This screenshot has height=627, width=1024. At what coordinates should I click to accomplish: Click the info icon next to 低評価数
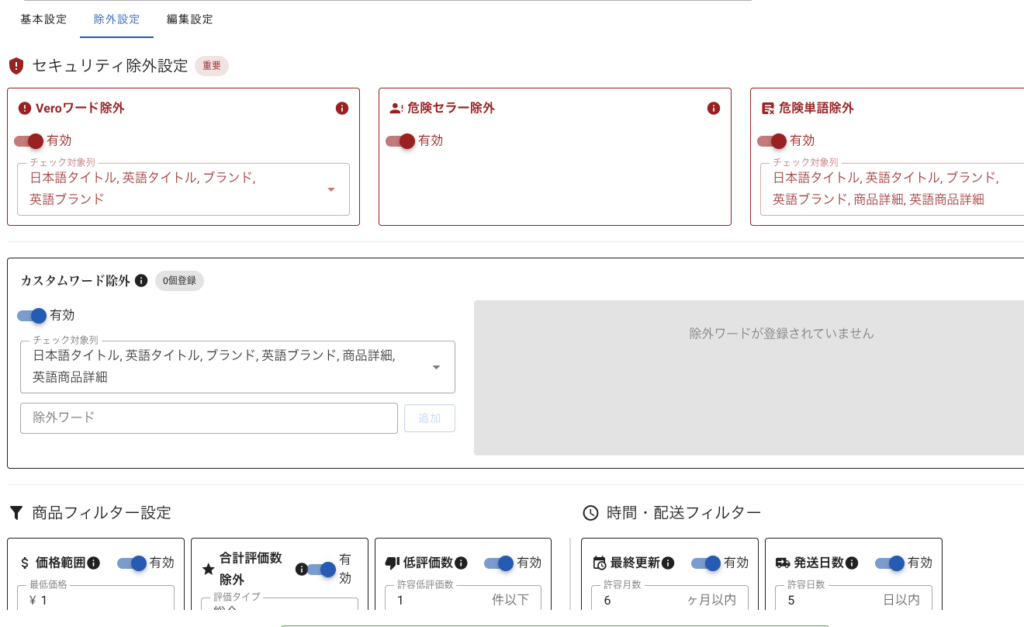pos(461,563)
